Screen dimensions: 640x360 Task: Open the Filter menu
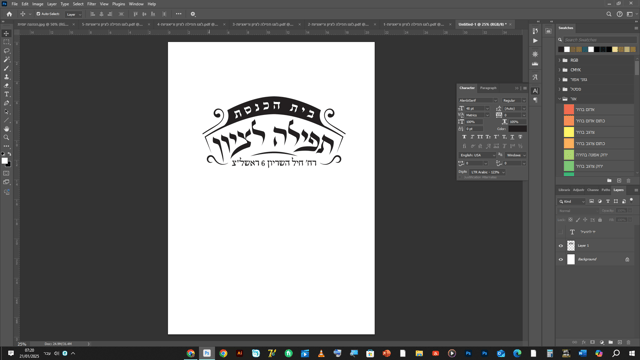click(91, 4)
